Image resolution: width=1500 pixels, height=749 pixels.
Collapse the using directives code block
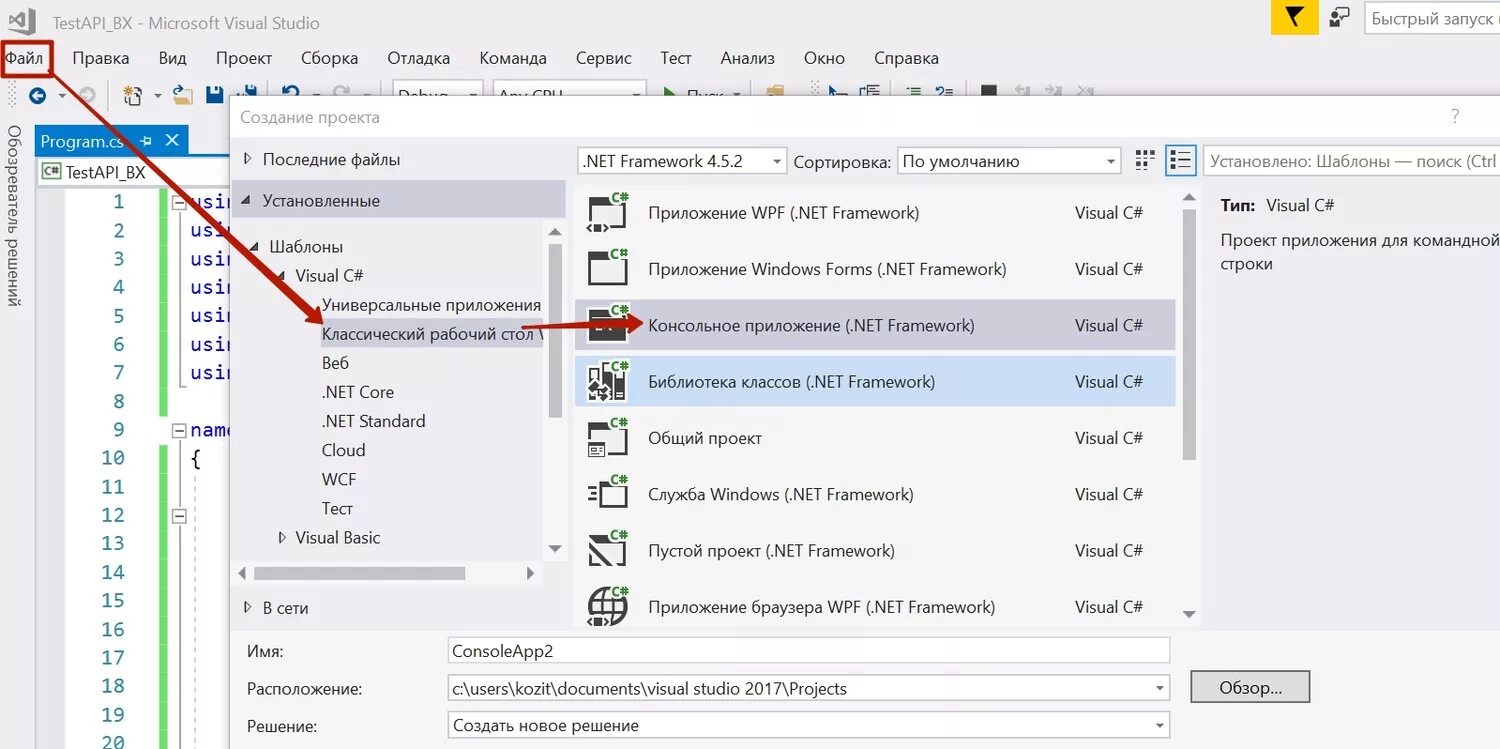coord(179,203)
